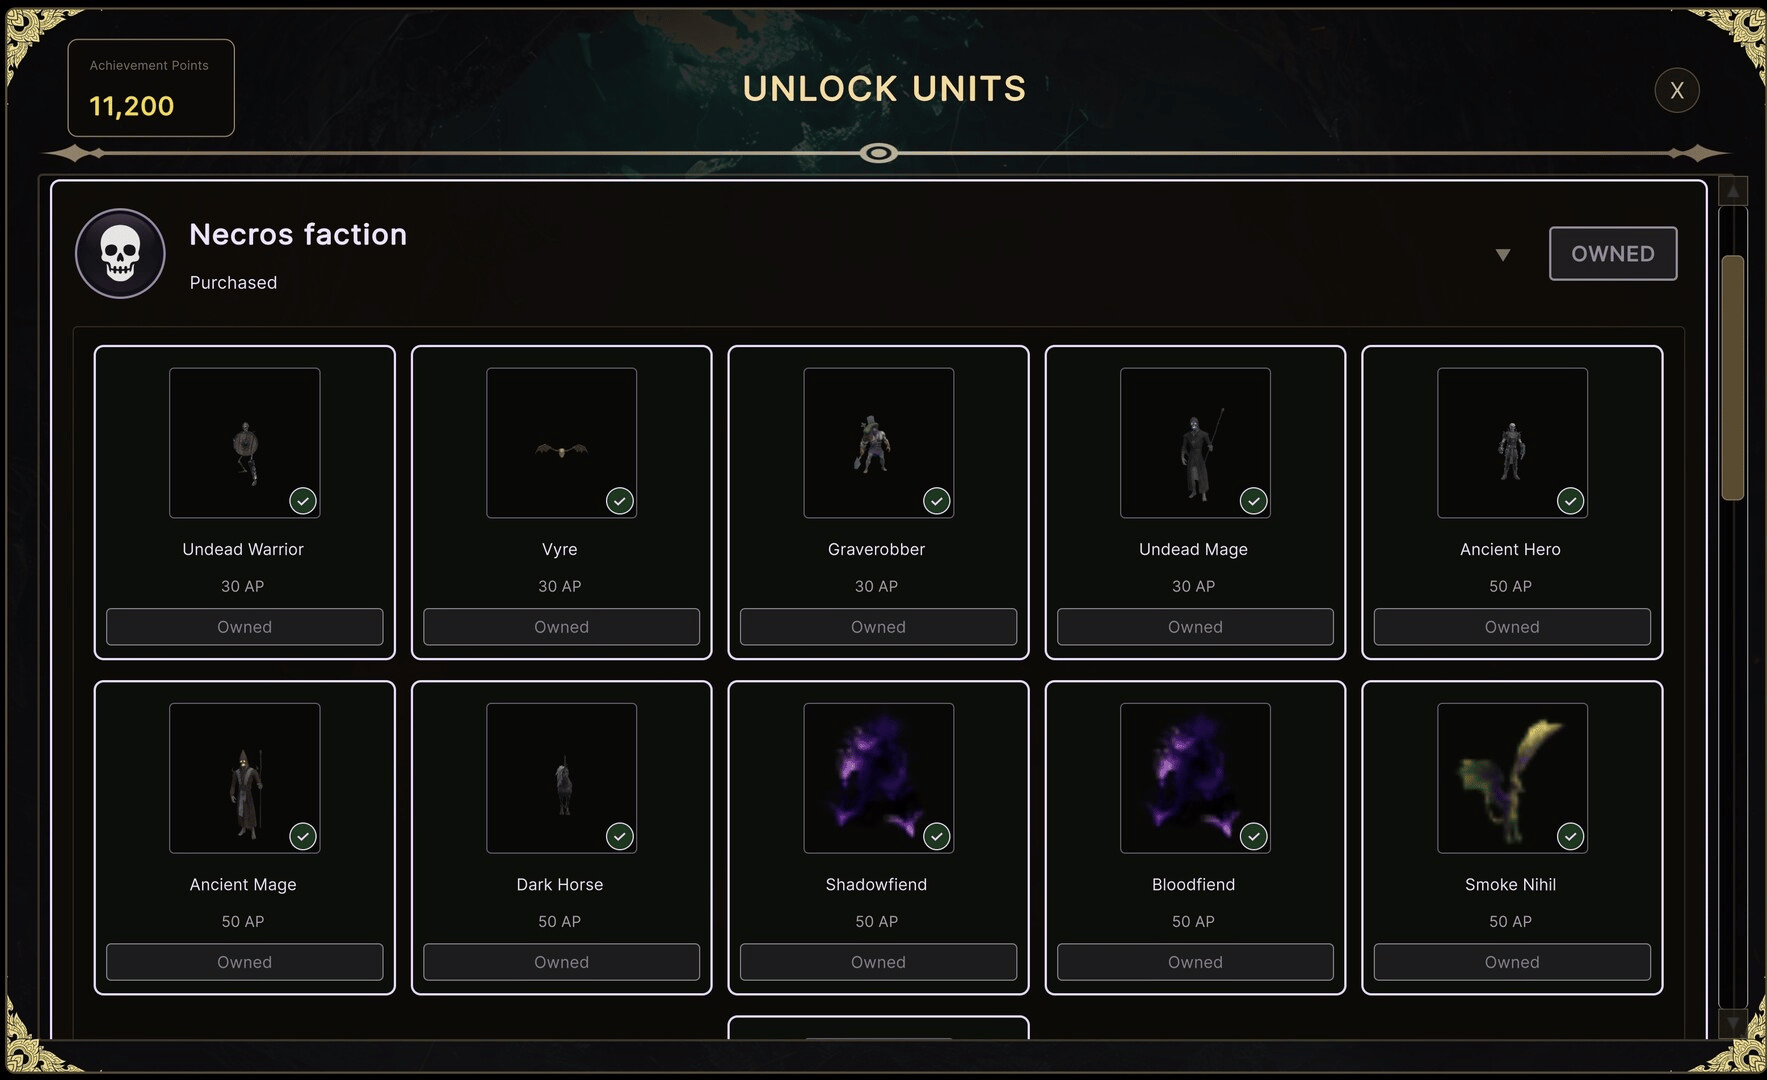This screenshot has width=1767, height=1080.
Task: Click the scrollbar down arrow
Action: [x=1733, y=1023]
